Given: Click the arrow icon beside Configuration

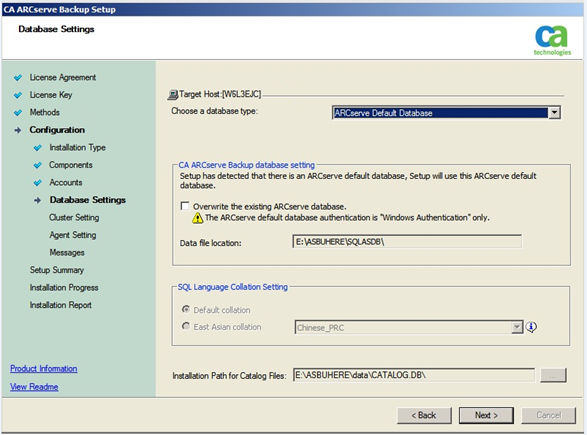Looking at the screenshot, I should [18, 130].
